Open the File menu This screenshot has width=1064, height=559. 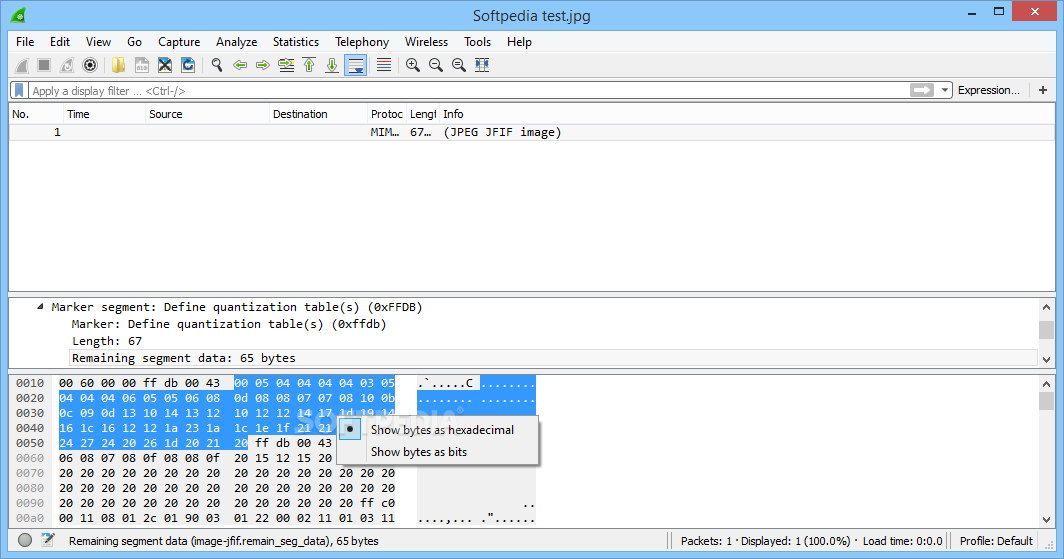point(25,42)
